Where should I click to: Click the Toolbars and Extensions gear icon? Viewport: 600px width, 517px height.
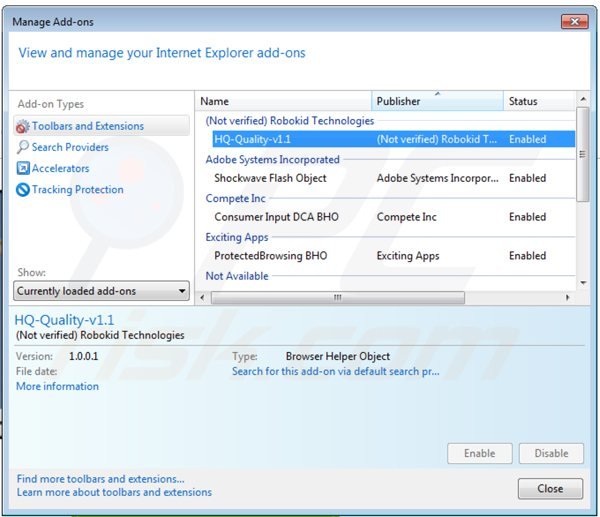pyautogui.click(x=23, y=126)
